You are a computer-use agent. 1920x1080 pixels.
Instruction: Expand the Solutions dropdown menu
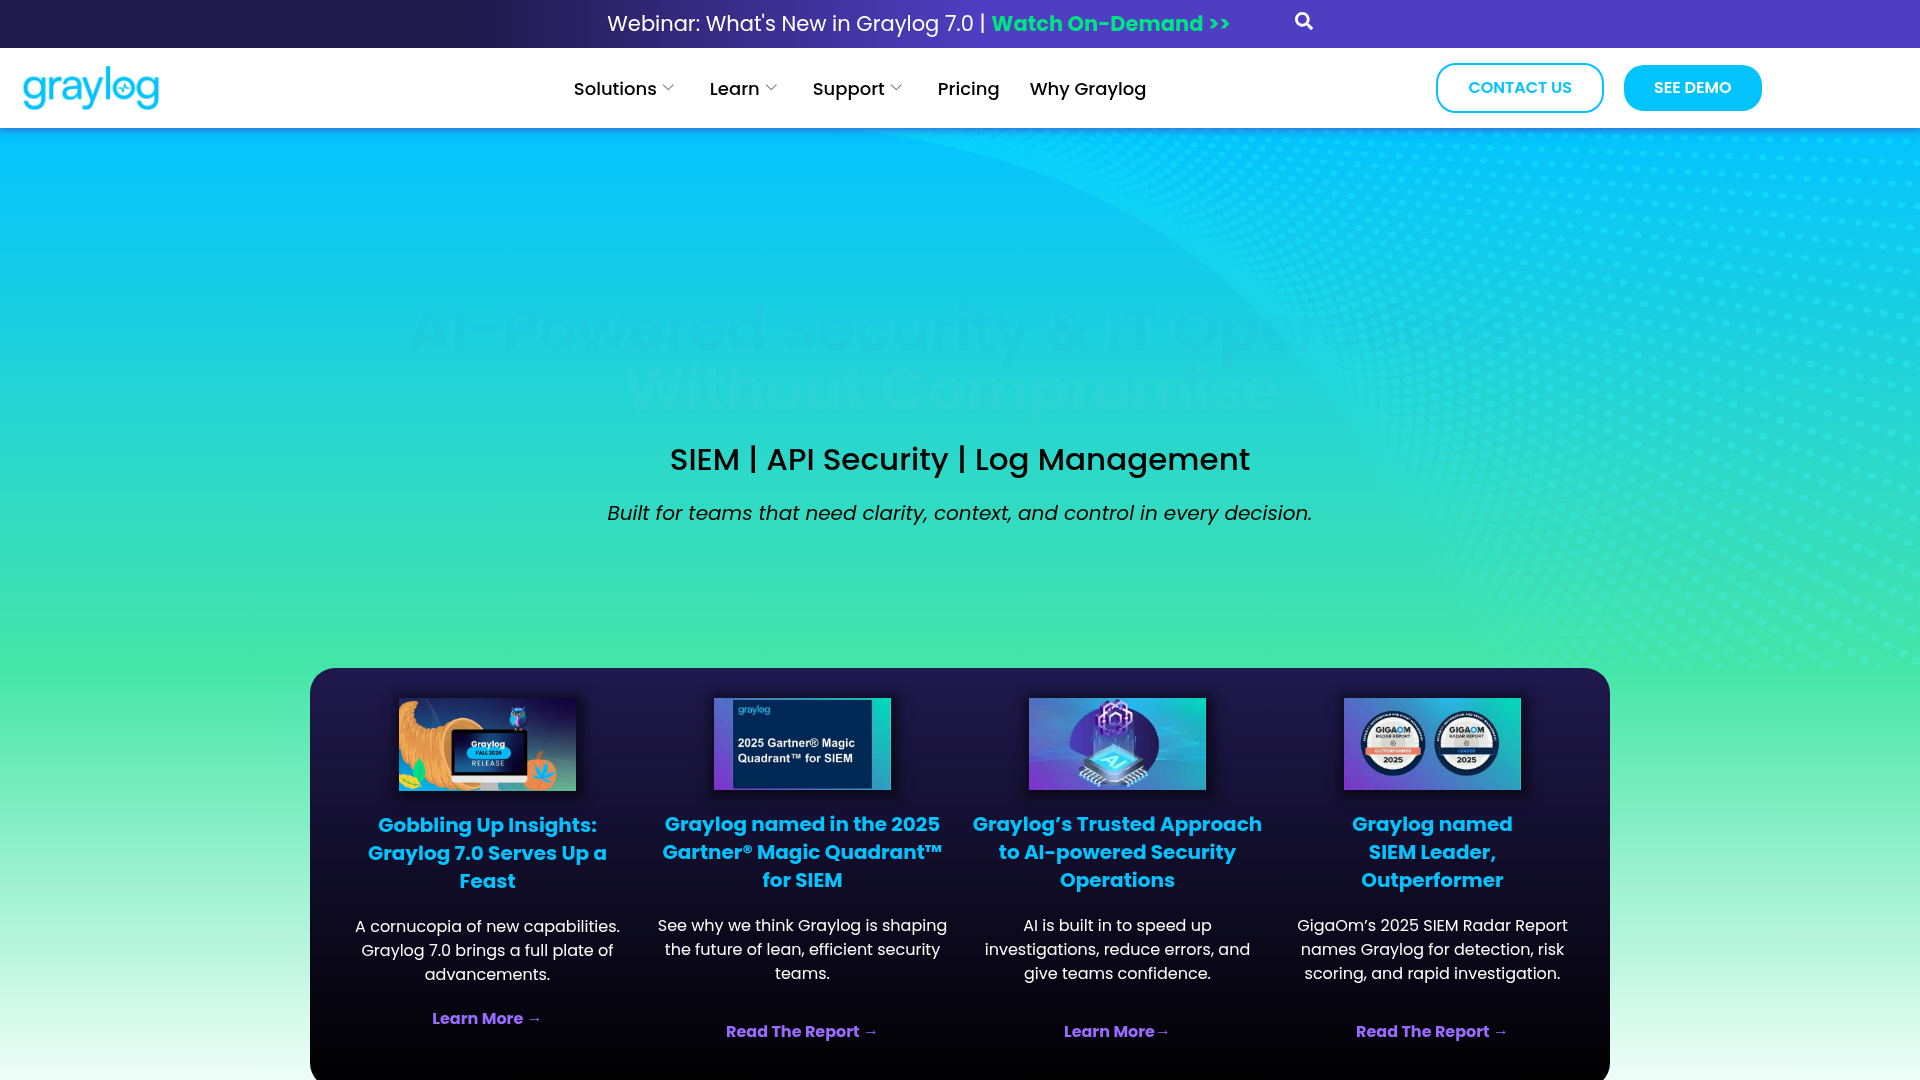pyautogui.click(x=615, y=88)
